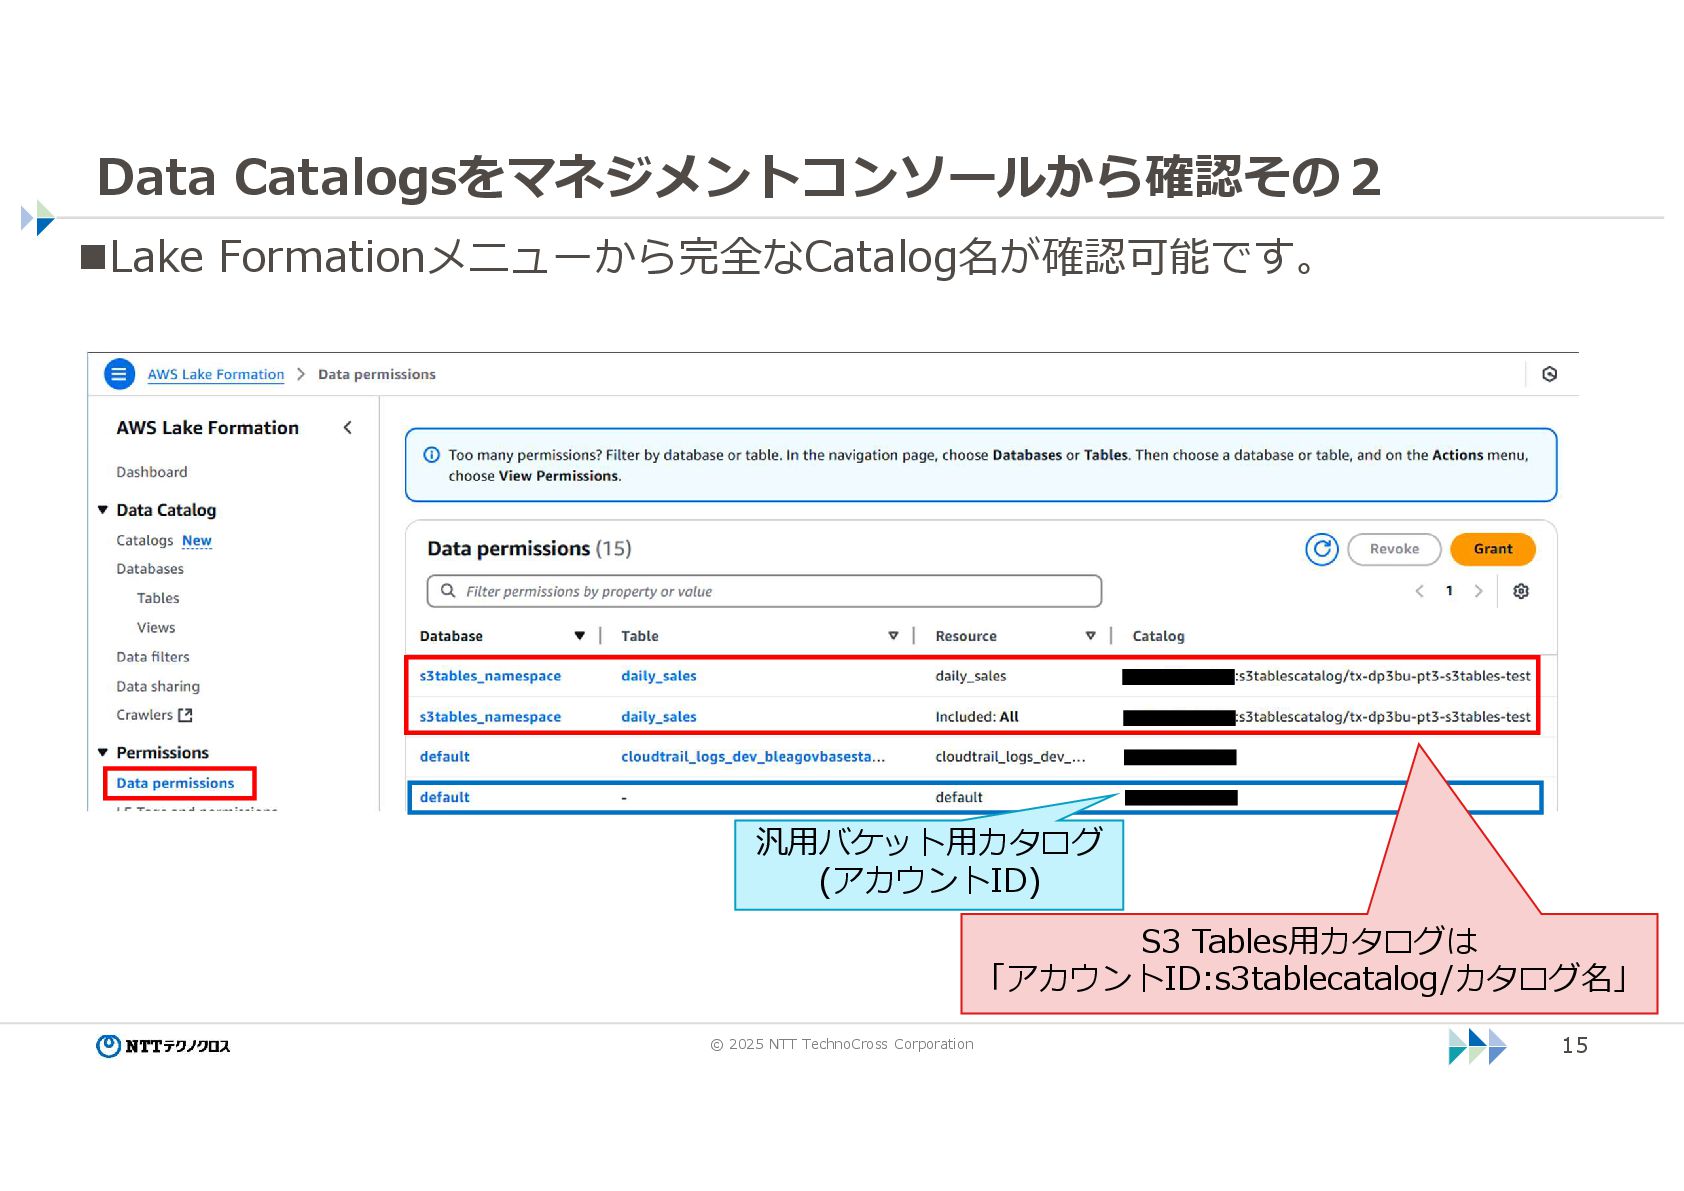The width and height of the screenshot is (1684, 1191).
Task: Select page 1 in pagination
Action: pyautogui.click(x=1449, y=591)
